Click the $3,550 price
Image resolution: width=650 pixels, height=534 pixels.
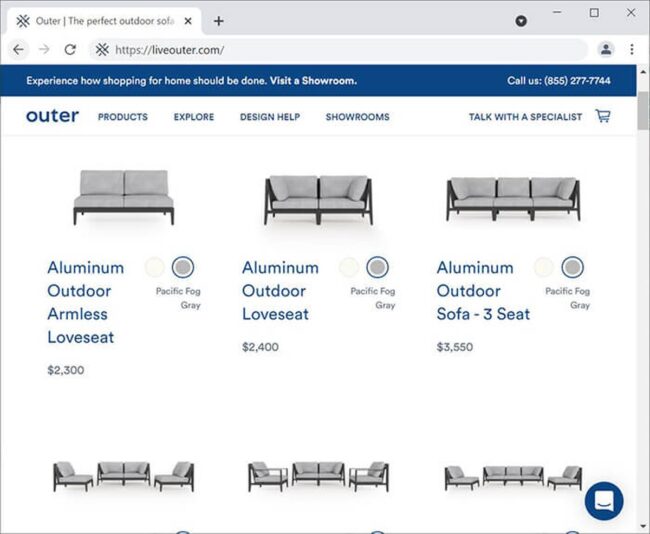click(x=454, y=347)
